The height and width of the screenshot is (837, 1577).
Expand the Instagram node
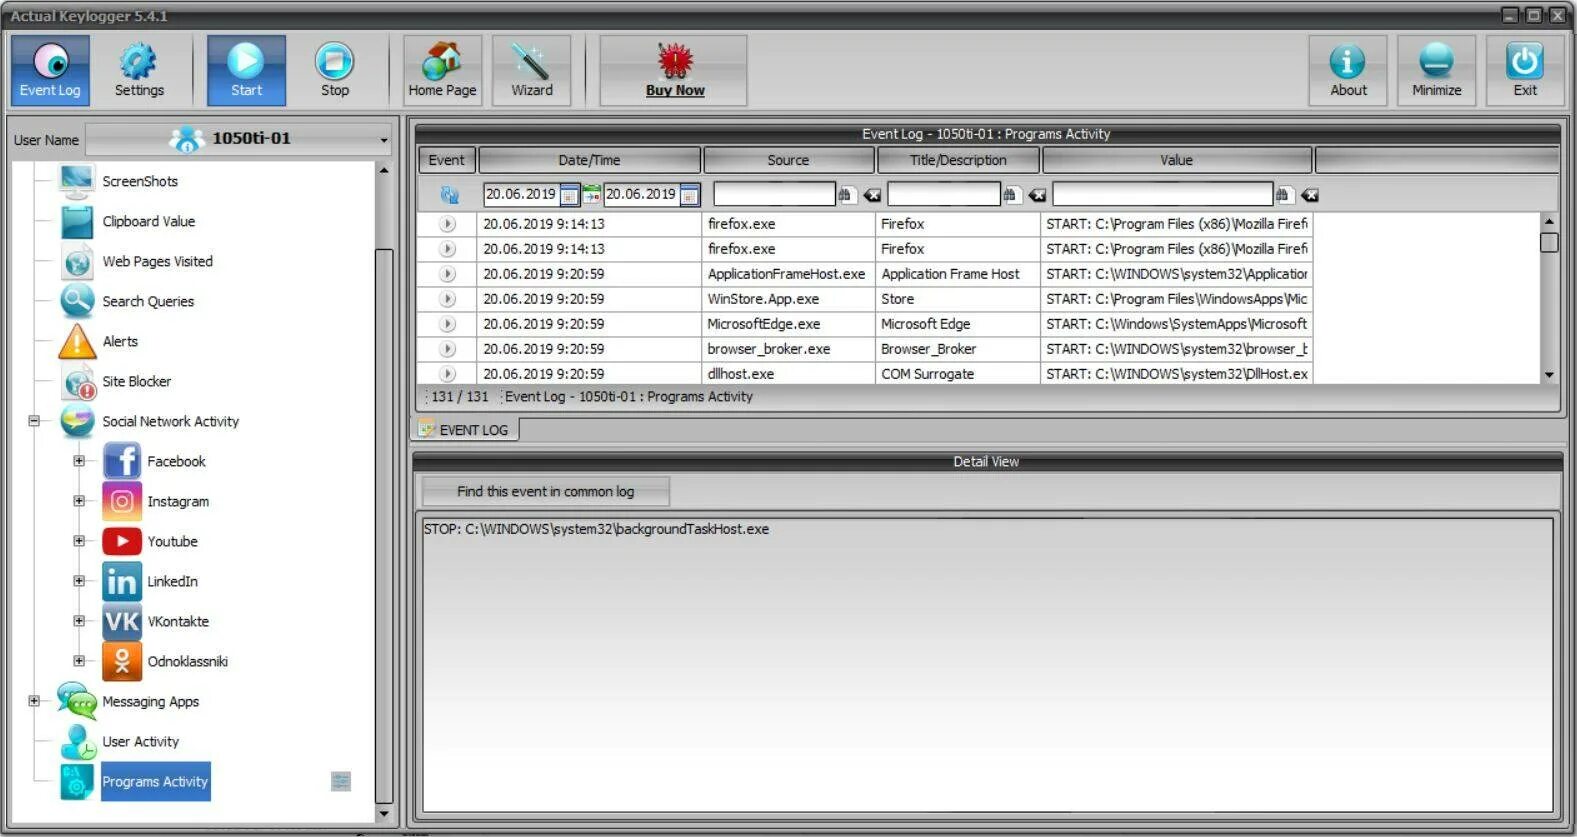(79, 501)
